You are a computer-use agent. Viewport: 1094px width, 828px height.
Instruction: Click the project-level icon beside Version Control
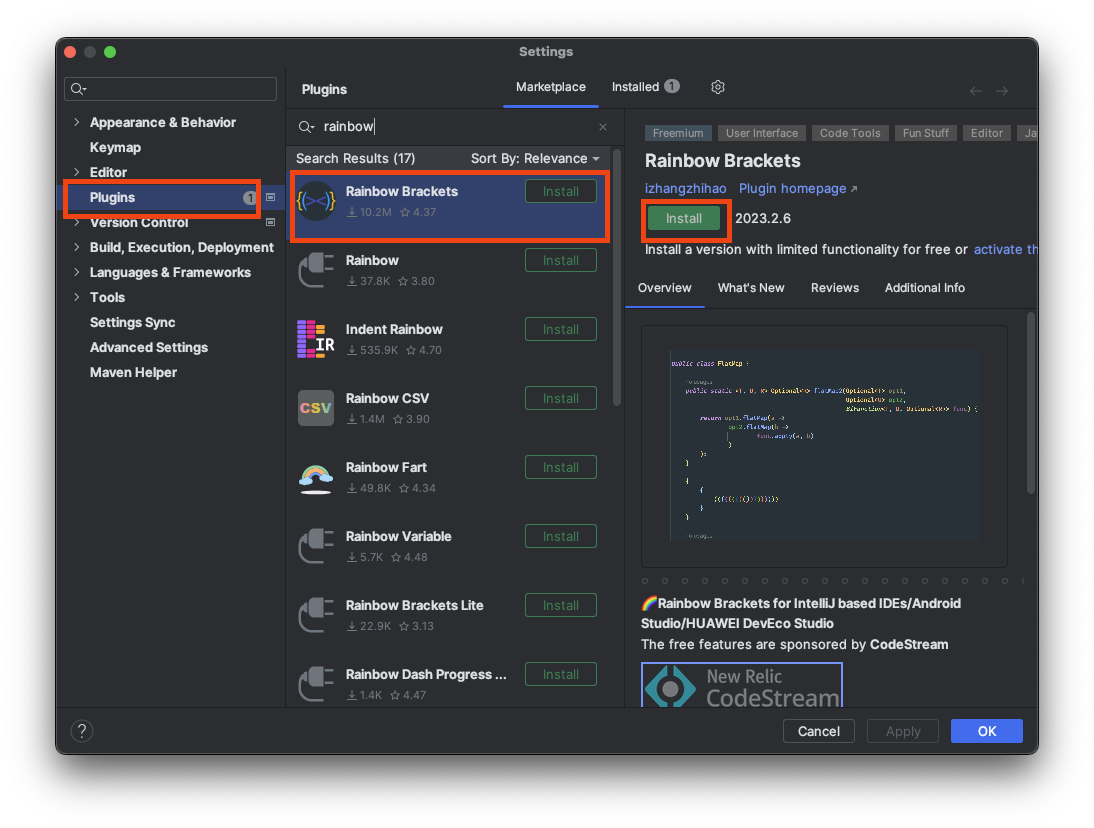[271, 223]
